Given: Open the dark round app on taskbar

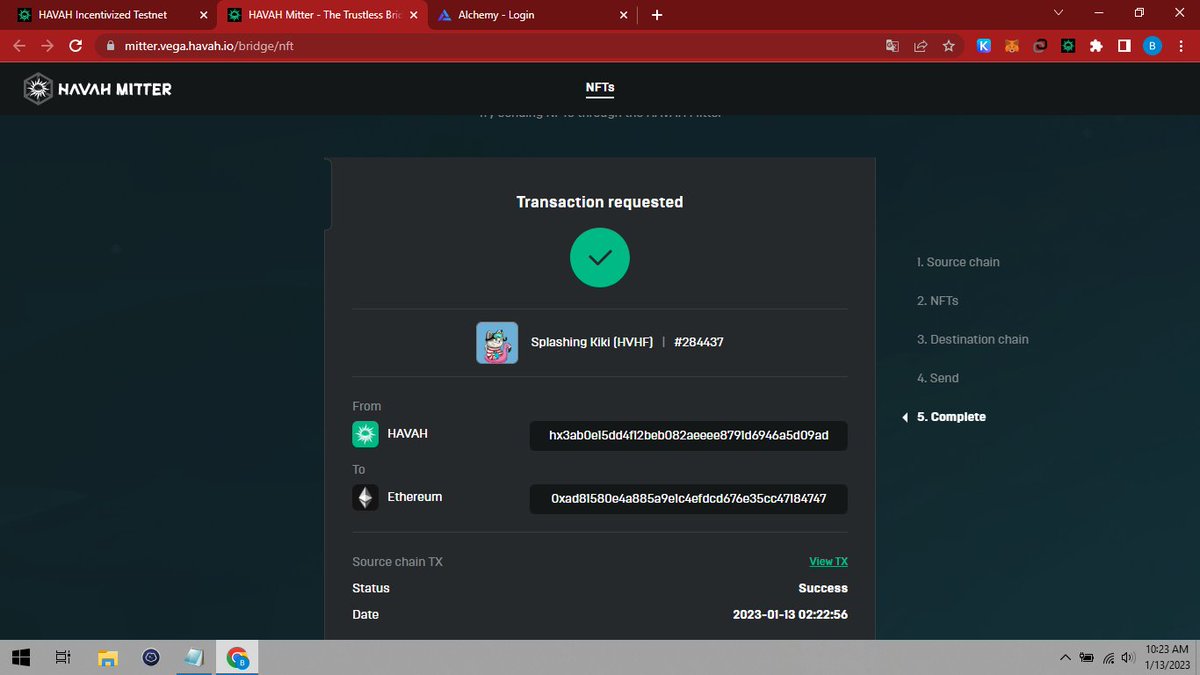Looking at the screenshot, I should [151, 657].
